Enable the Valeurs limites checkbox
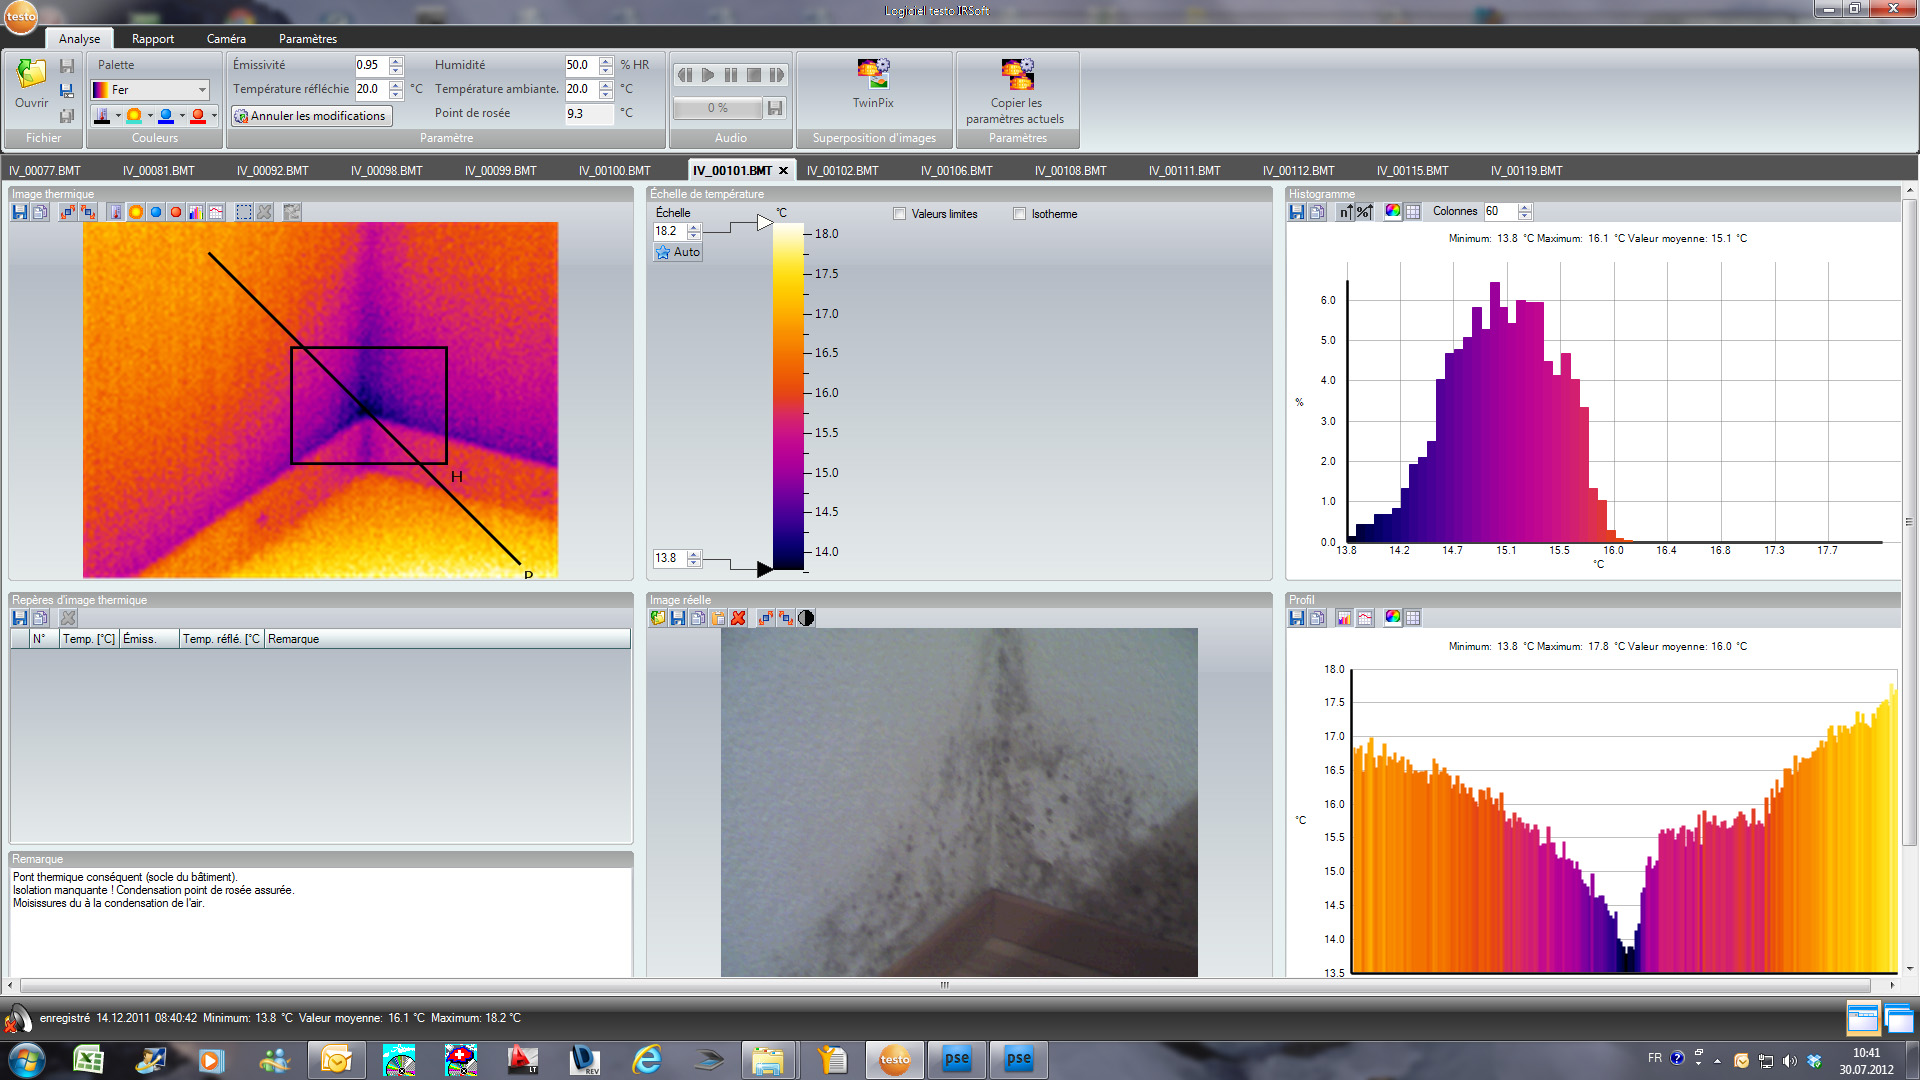 coord(899,214)
